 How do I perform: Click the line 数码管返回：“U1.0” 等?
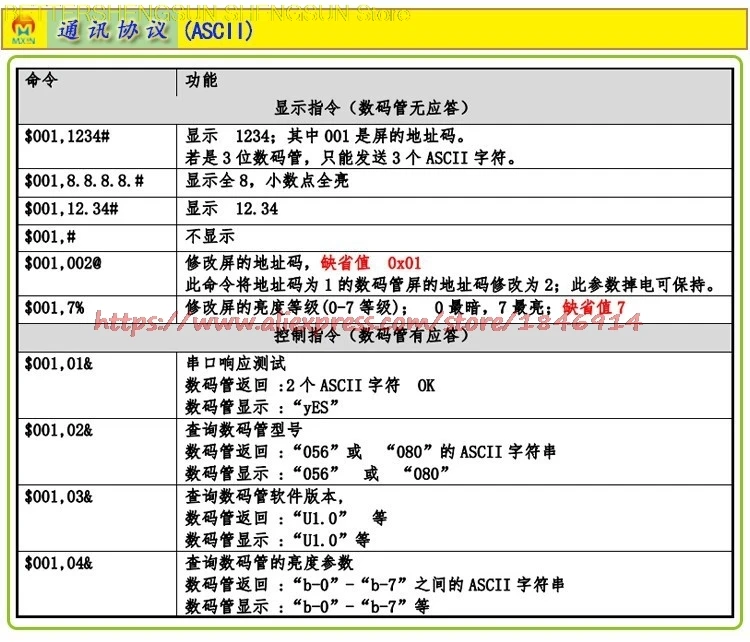[x=286, y=519]
